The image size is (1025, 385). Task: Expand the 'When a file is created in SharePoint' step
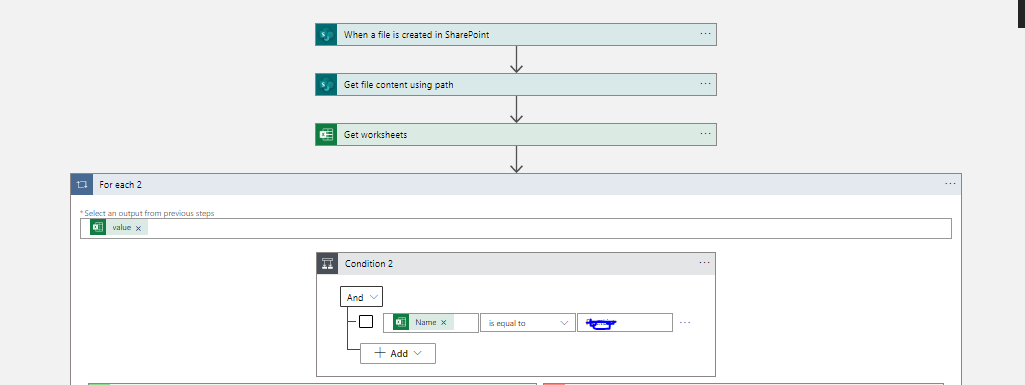[516, 35]
